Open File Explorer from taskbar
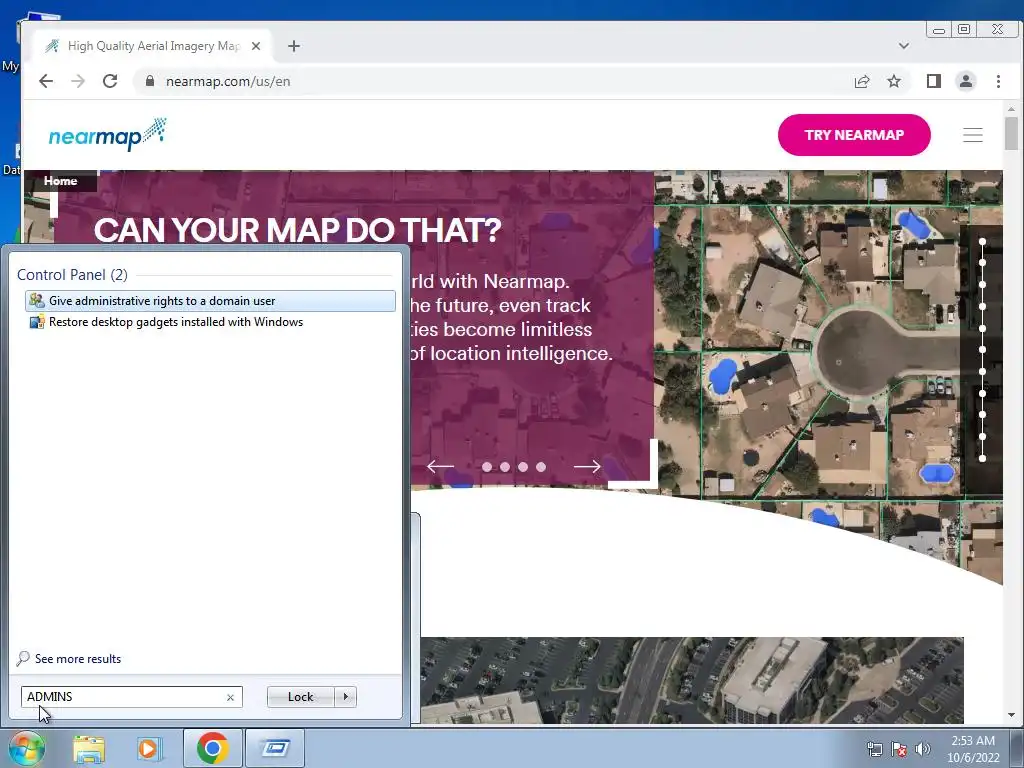 pos(89,748)
